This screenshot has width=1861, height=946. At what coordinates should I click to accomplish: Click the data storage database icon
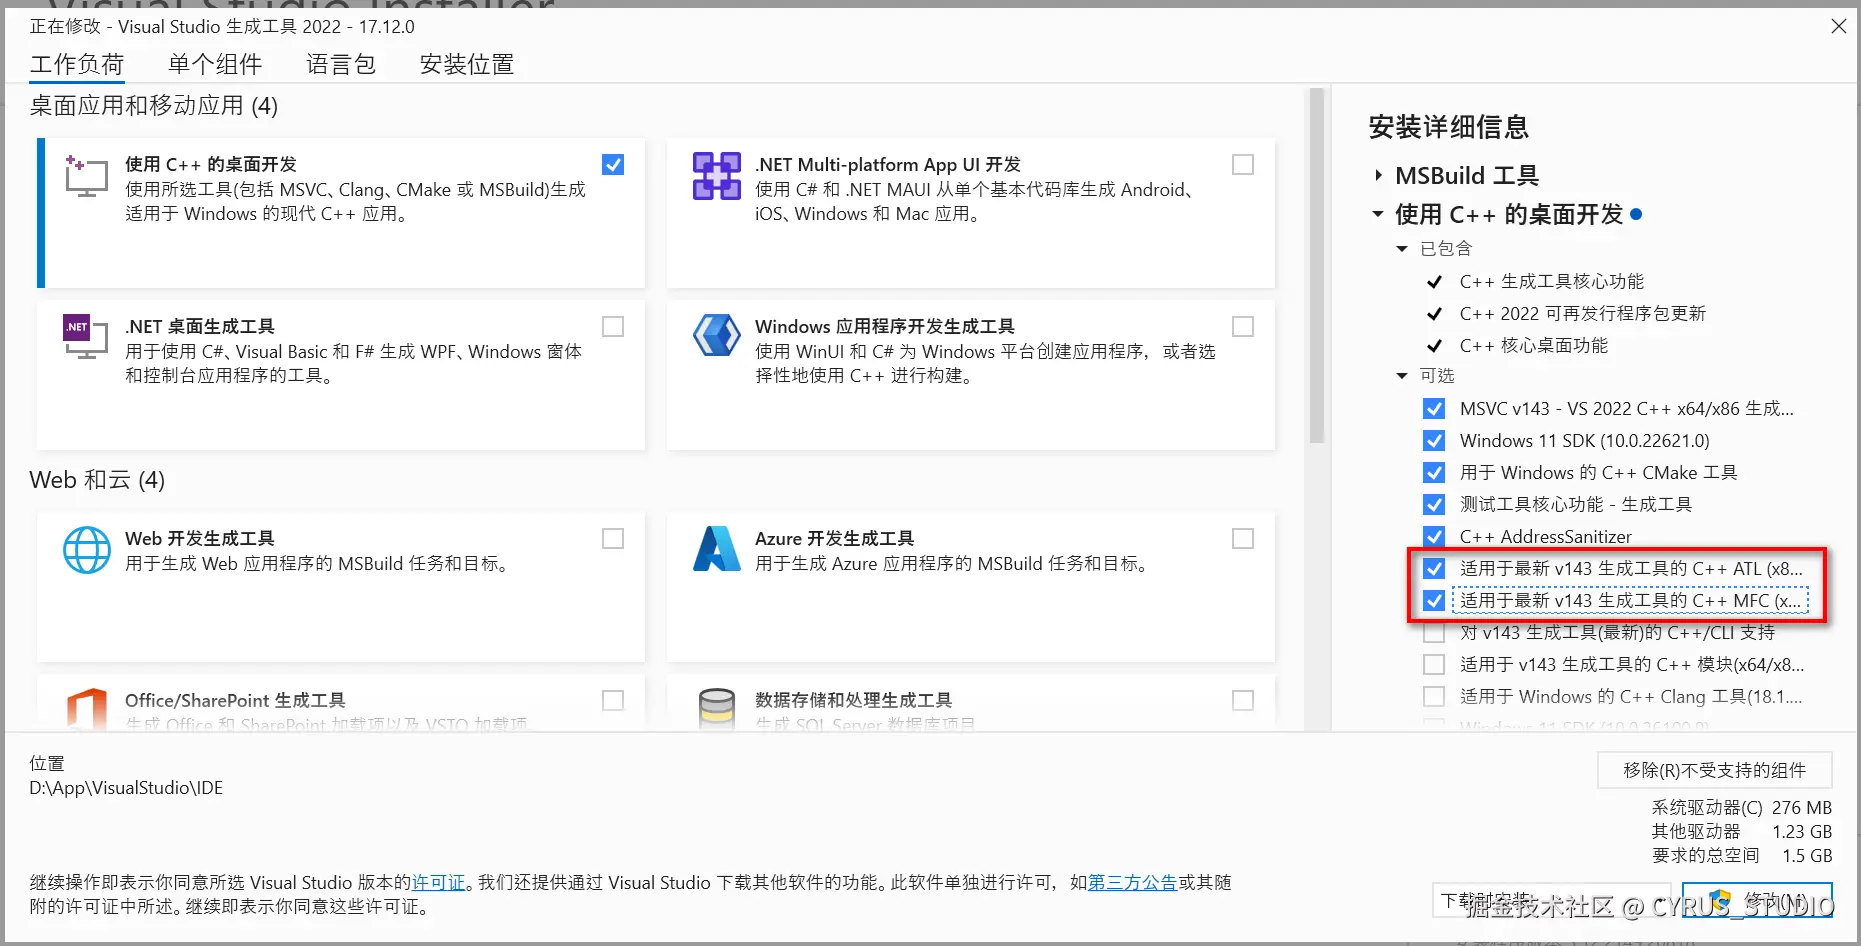(717, 709)
